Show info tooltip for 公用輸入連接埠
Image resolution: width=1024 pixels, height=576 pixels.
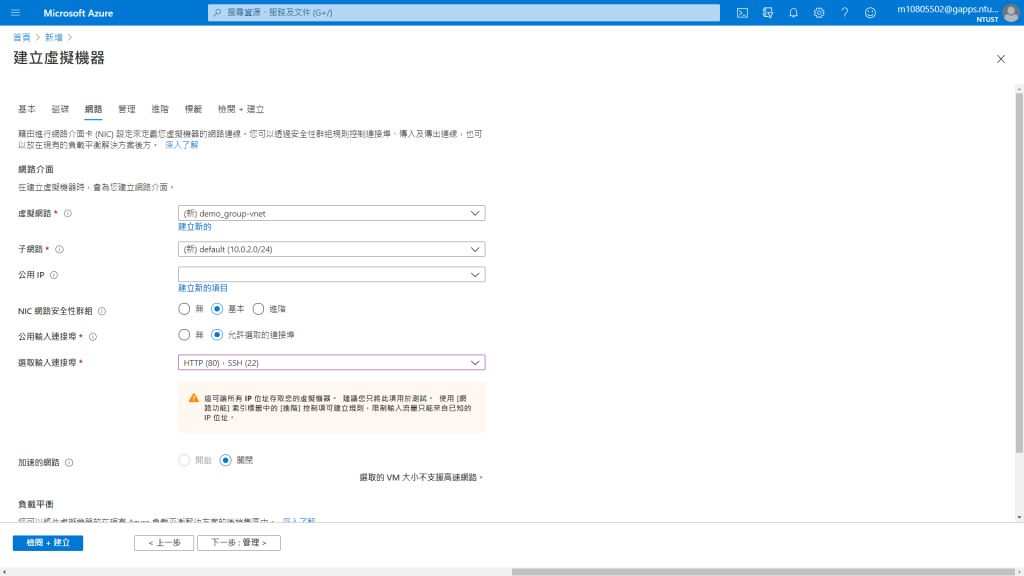(93, 337)
